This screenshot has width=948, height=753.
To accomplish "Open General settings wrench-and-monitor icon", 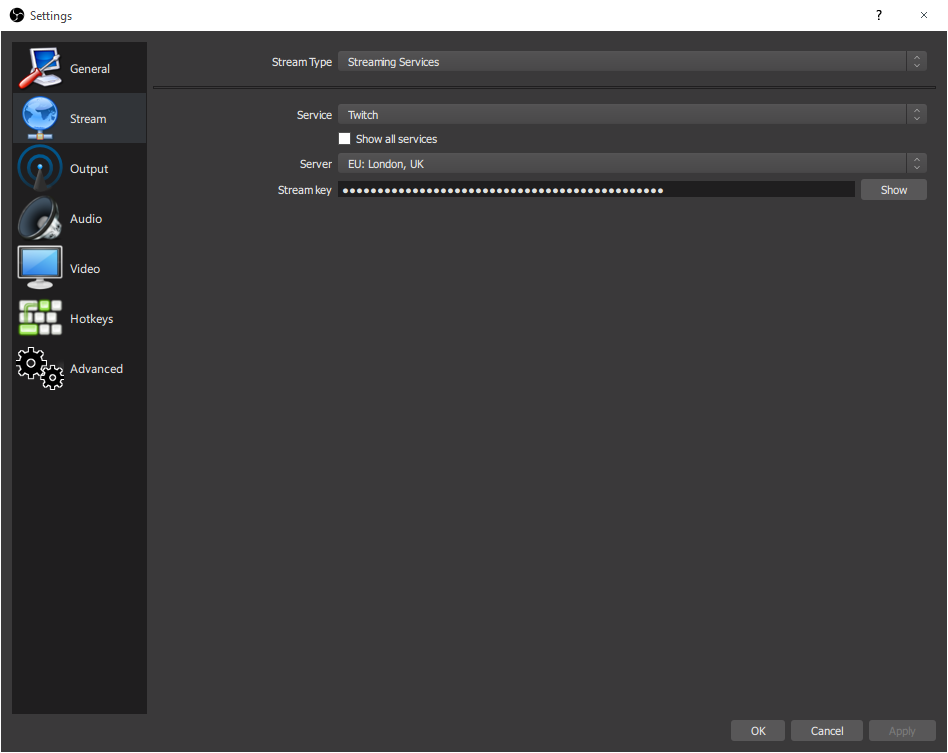I will (40, 68).
